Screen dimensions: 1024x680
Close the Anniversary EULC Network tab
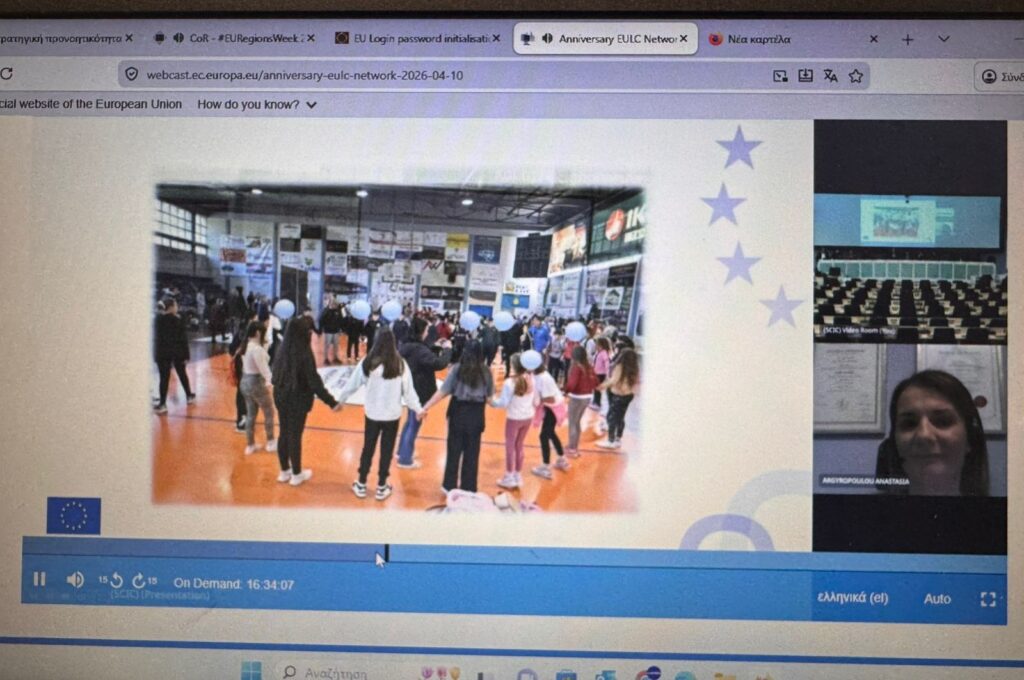[684, 38]
